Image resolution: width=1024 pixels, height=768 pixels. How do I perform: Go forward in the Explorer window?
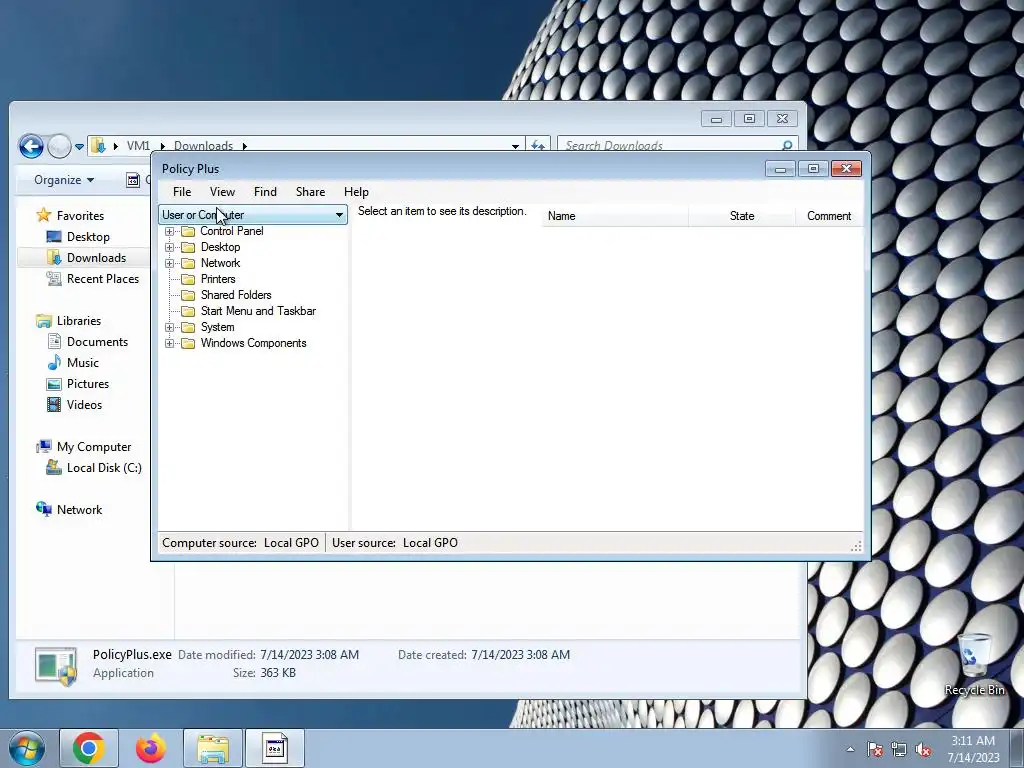[59, 146]
